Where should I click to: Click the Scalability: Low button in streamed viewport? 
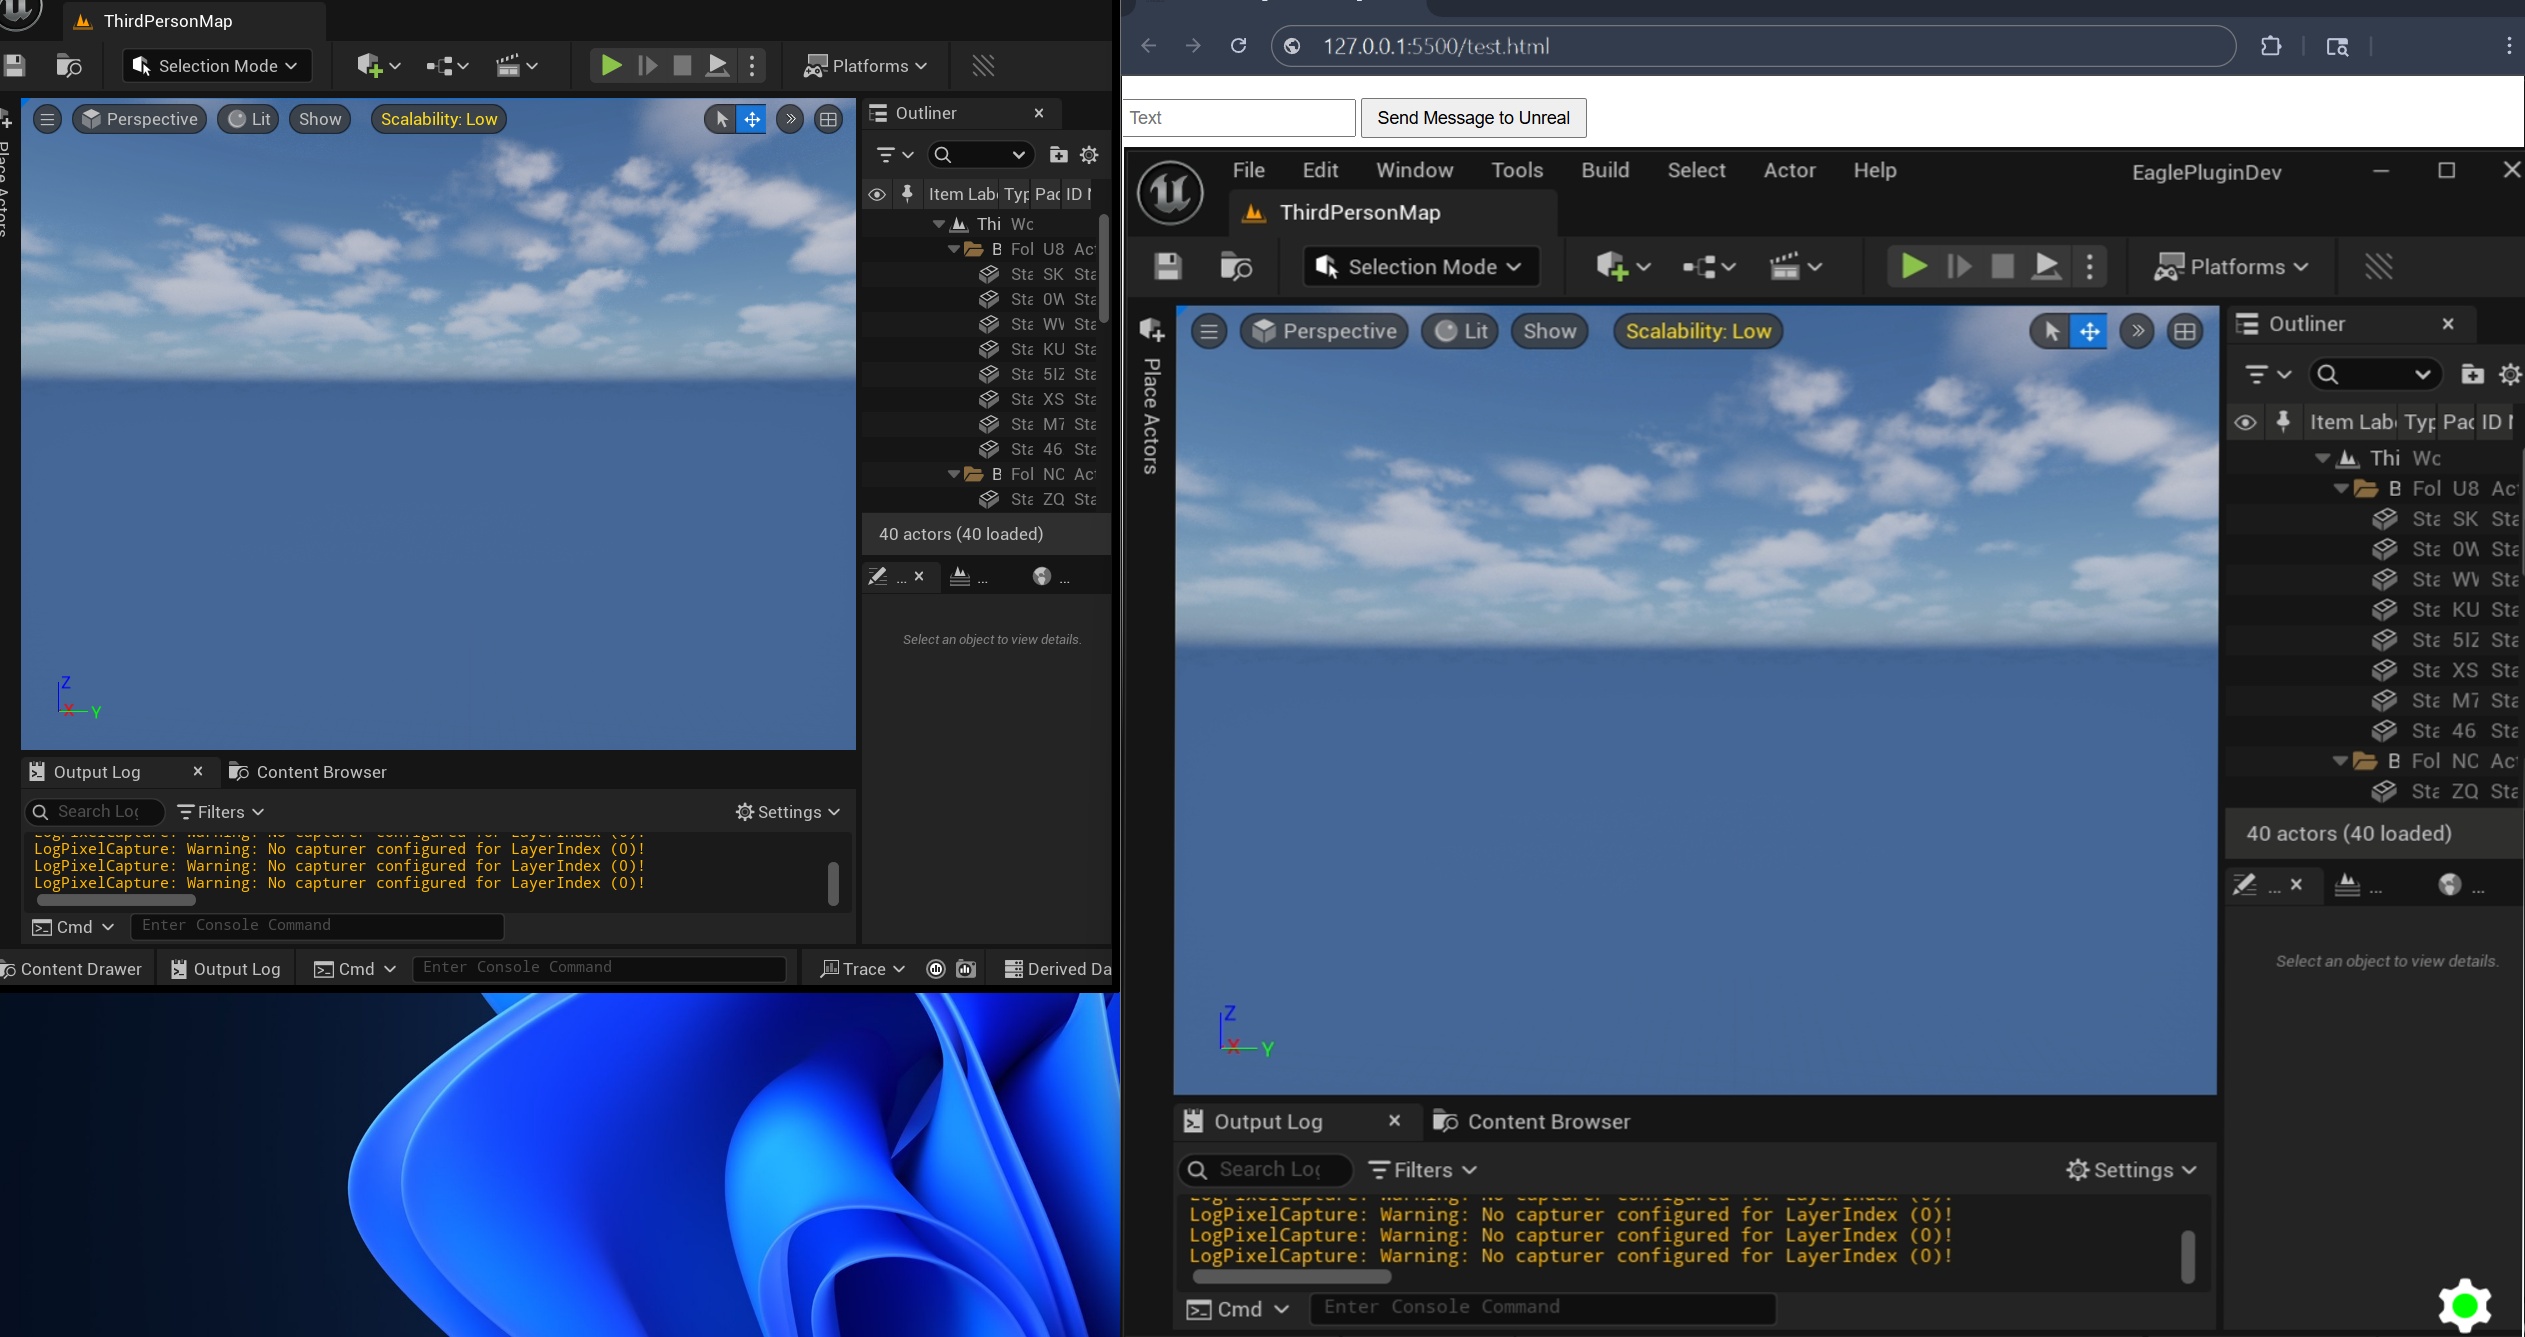tap(1697, 331)
